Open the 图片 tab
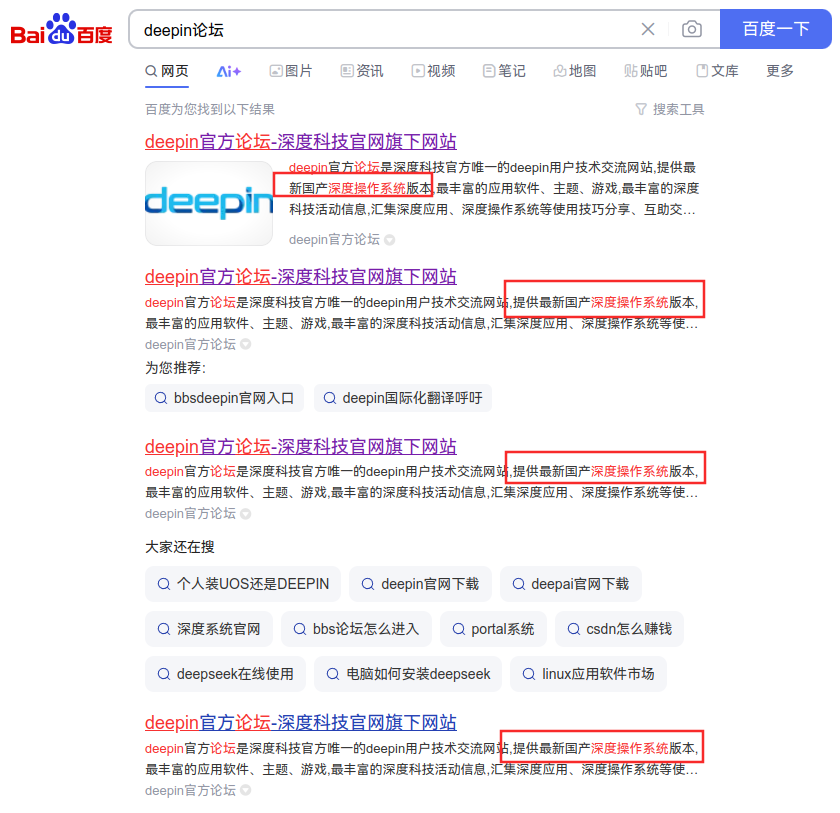 [291, 71]
